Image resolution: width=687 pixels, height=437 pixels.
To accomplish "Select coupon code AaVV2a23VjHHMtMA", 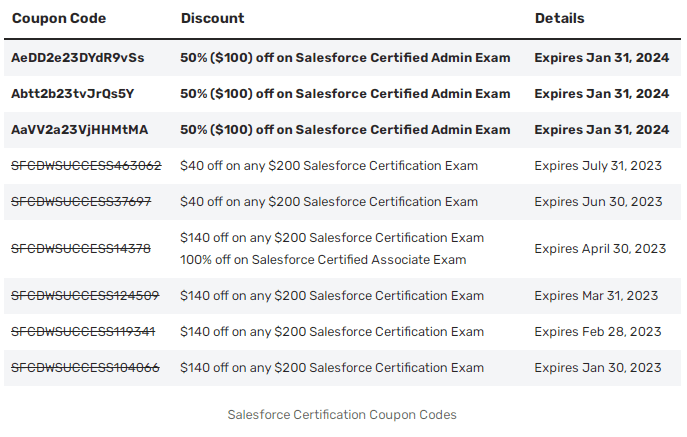I will point(78,130).
